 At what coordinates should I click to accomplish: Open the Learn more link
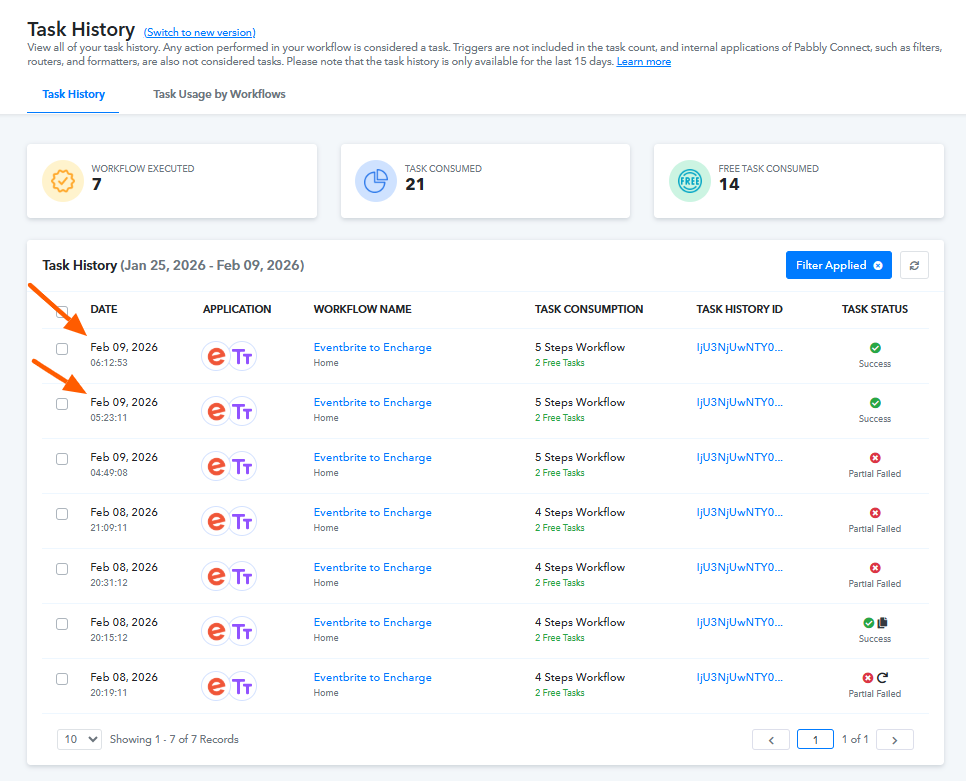(643, 62)
